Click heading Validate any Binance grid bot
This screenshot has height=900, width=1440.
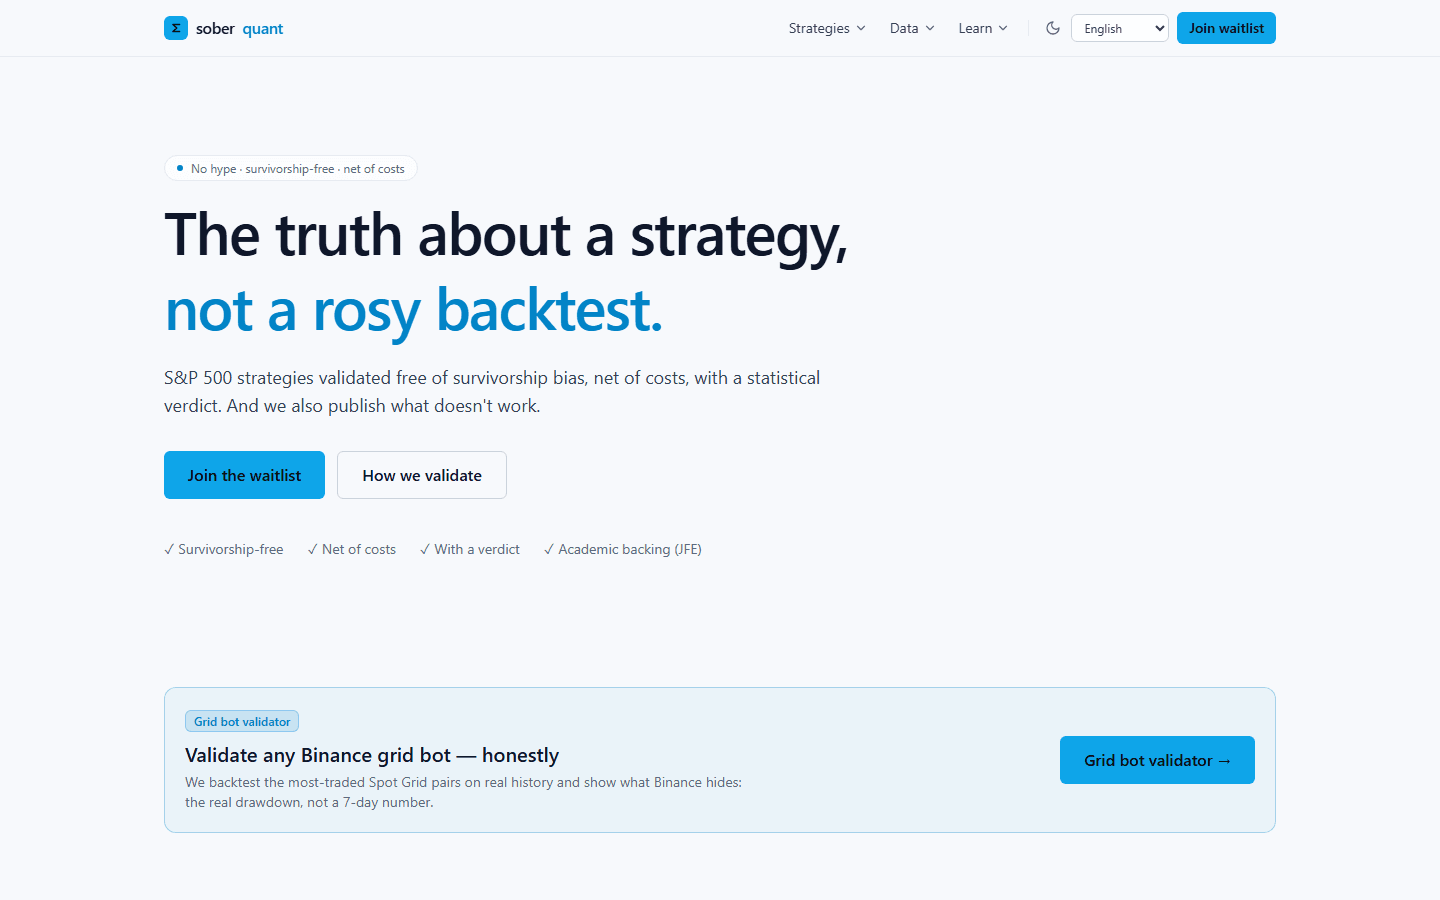pos(372,755)
